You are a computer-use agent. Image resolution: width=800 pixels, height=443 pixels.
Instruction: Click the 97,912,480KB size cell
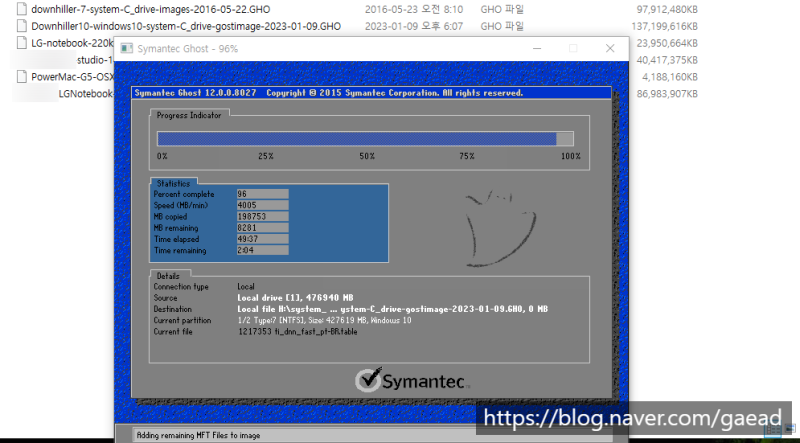(667, 9)
